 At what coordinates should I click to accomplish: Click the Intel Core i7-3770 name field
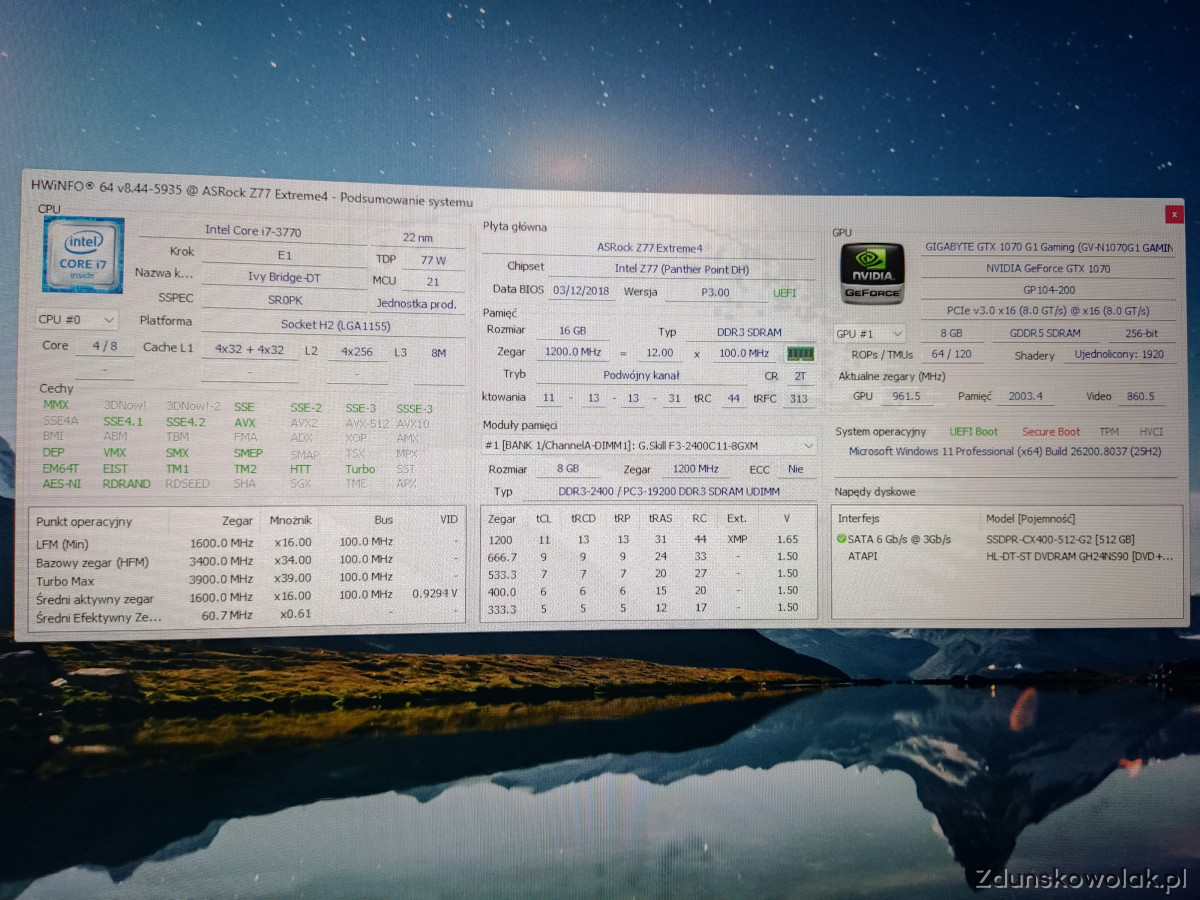click(253, 230)
